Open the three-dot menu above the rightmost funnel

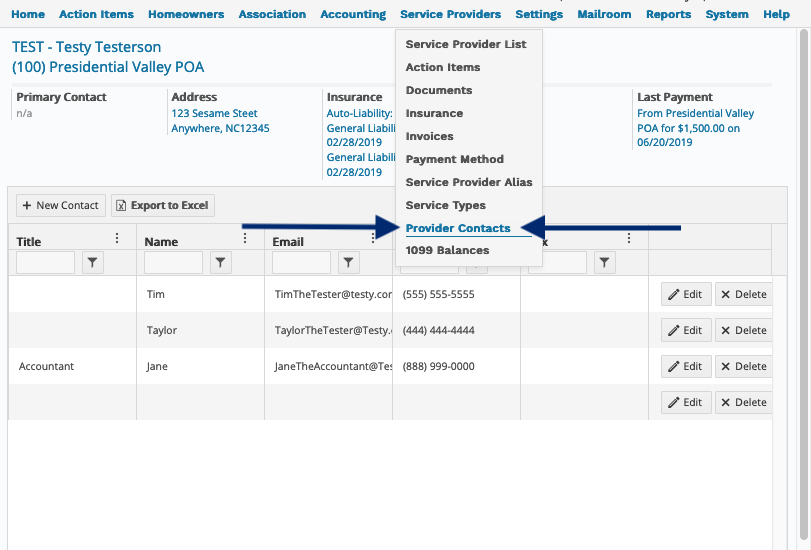point(628,238)
